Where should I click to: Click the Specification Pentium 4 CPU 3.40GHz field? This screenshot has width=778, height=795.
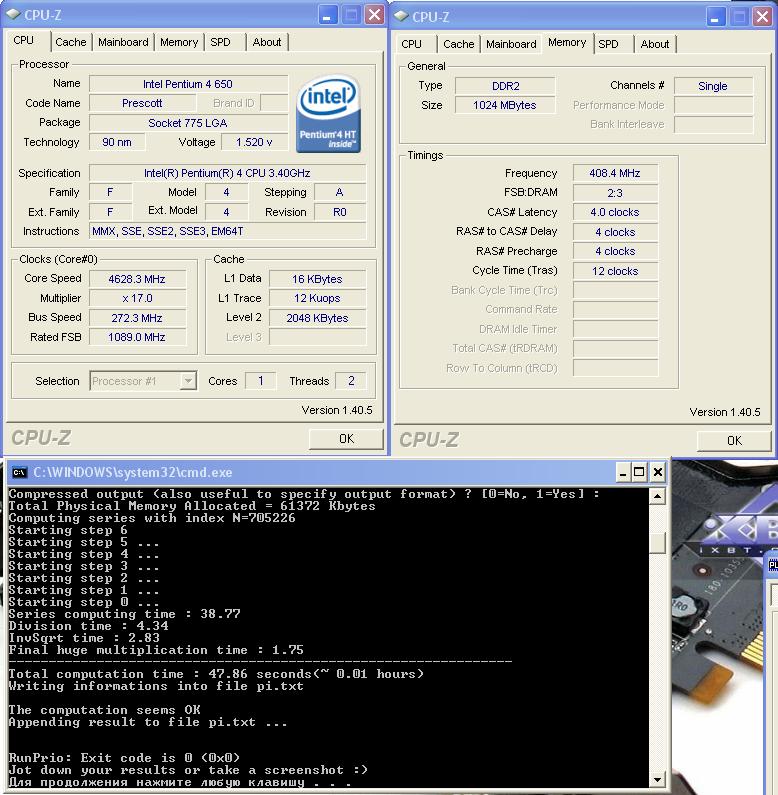[x=227, y=173]
